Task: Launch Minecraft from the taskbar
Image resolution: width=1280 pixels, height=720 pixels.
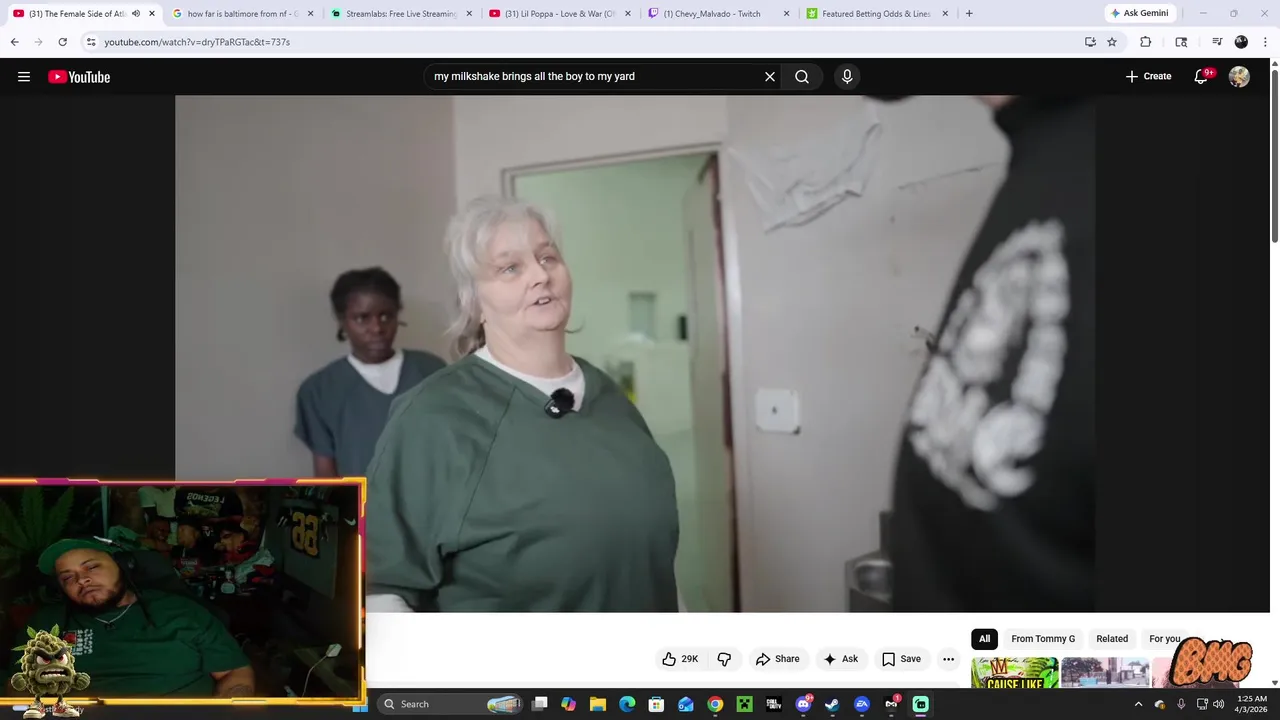Action: tap(744, 704)
